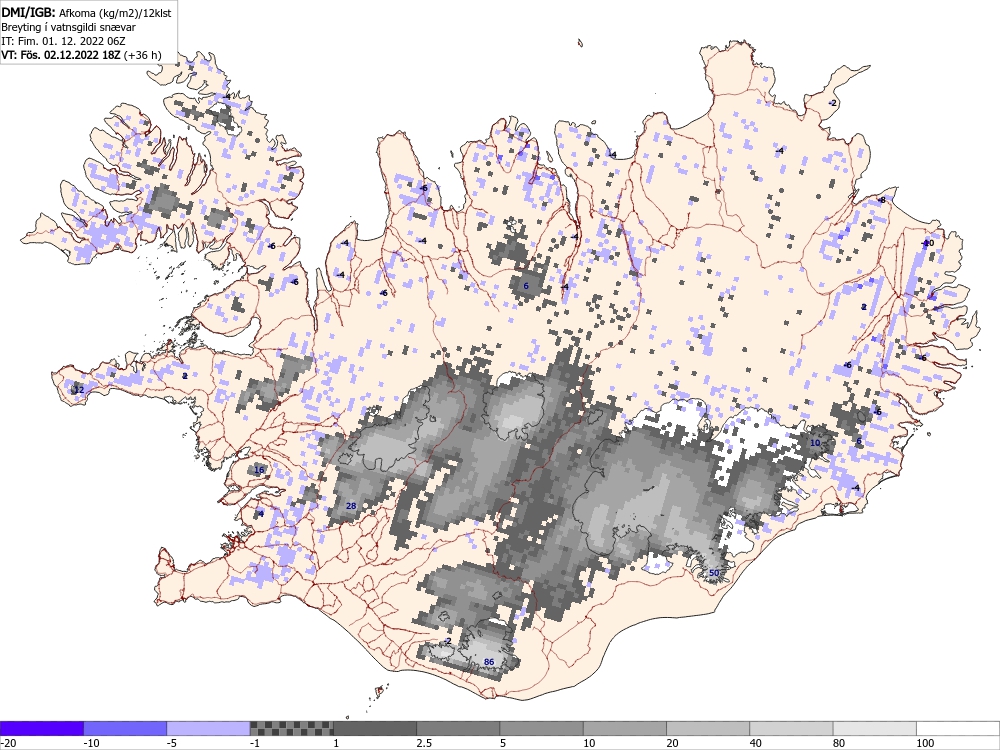Click the "2.5" legend scale number
The image size is (1000, 750).
[x=424, y=743]
